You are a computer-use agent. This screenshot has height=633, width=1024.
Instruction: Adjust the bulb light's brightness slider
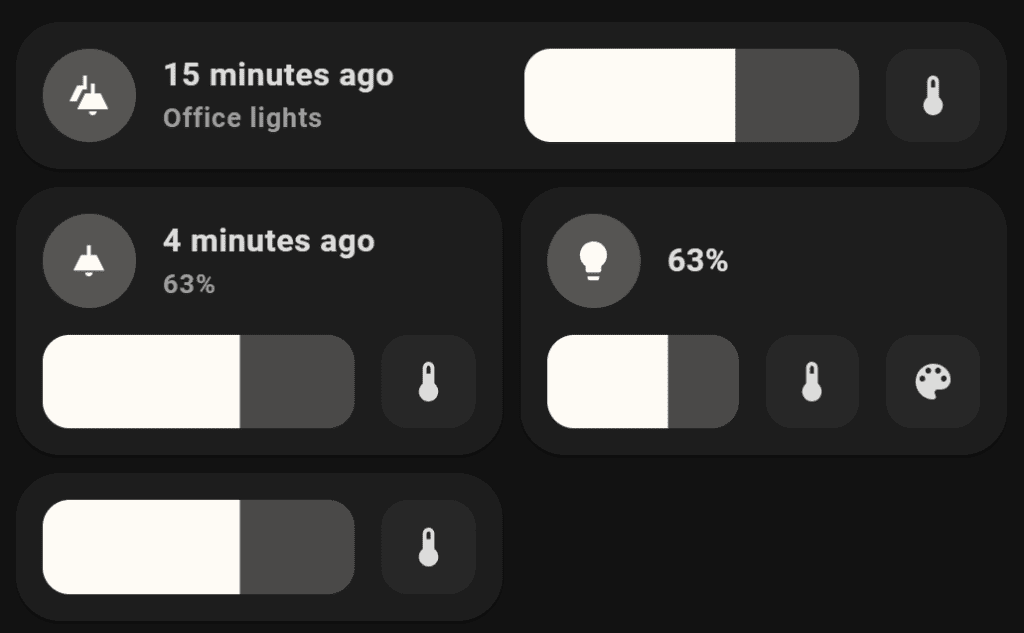tap(643, 381)
